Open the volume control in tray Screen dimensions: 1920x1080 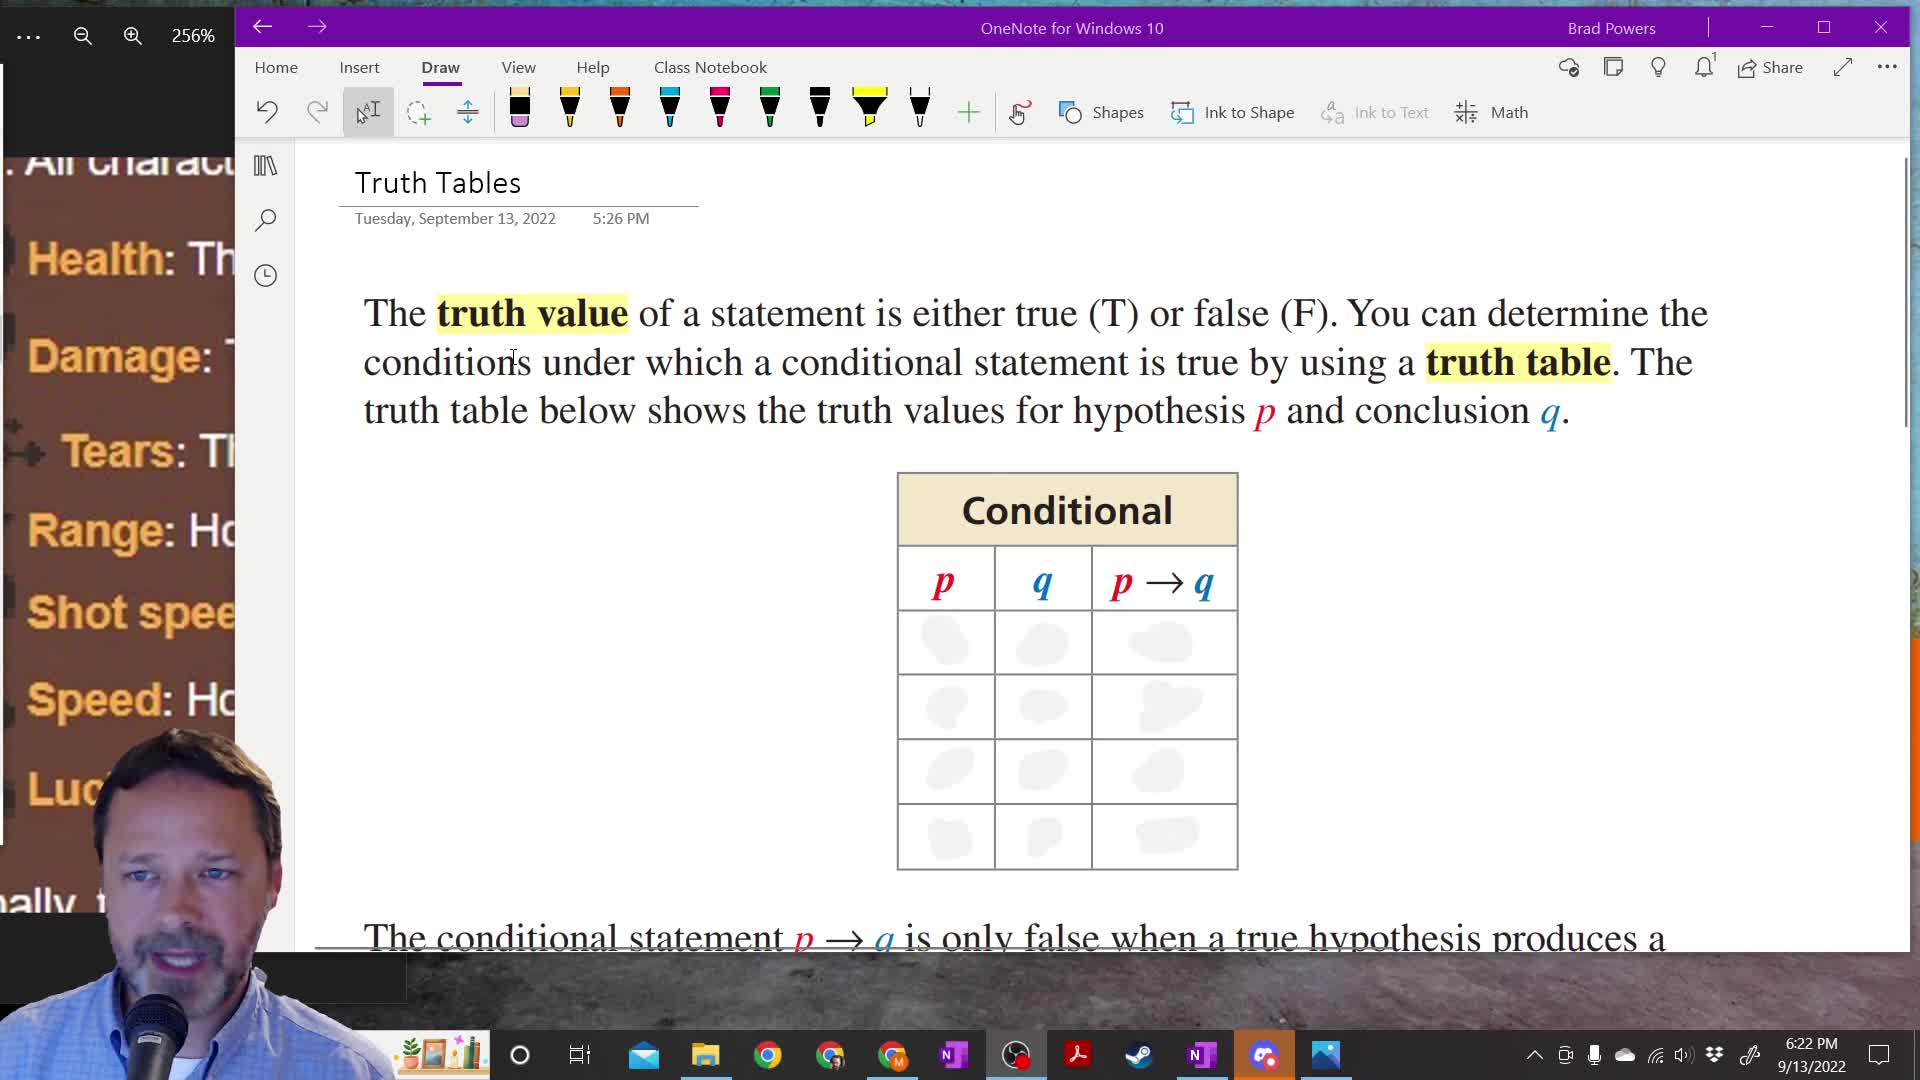coord(1684,1055)
